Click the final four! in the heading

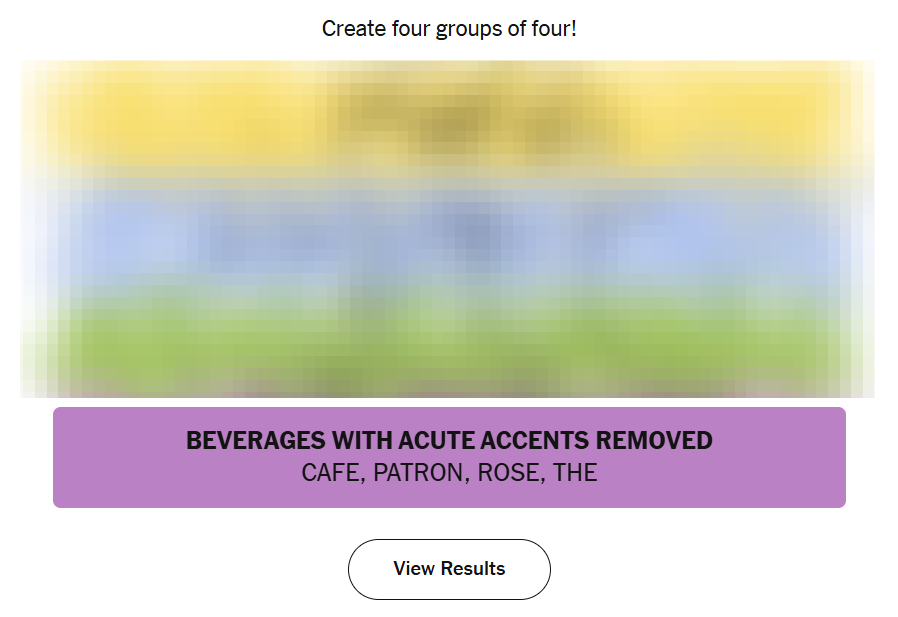554,29
